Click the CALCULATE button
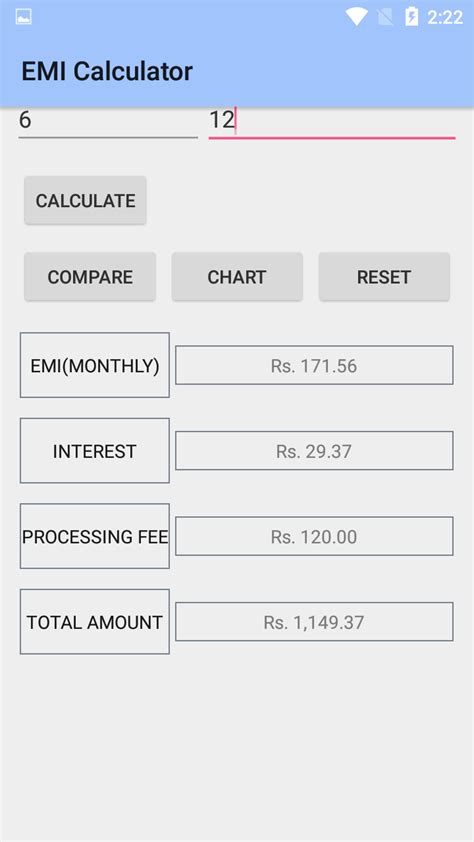 [85, 200]
